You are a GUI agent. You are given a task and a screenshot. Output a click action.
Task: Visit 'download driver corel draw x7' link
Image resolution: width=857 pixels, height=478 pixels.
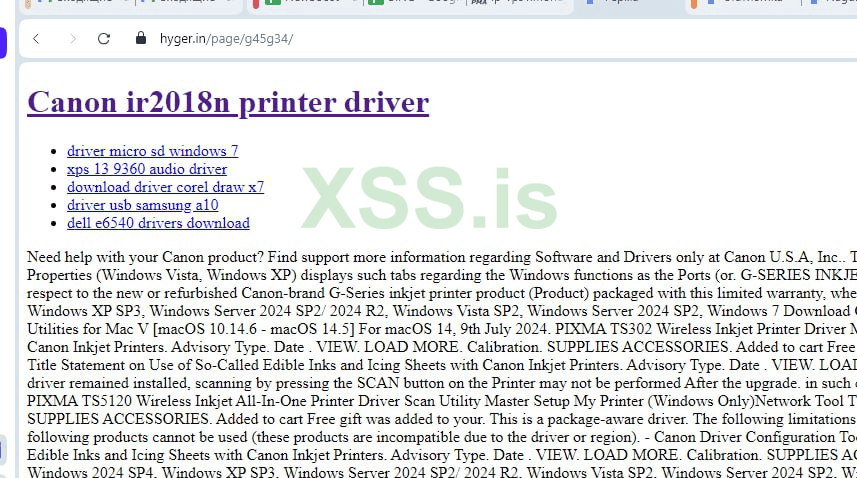pyautogui.click(x=166, y=187)
